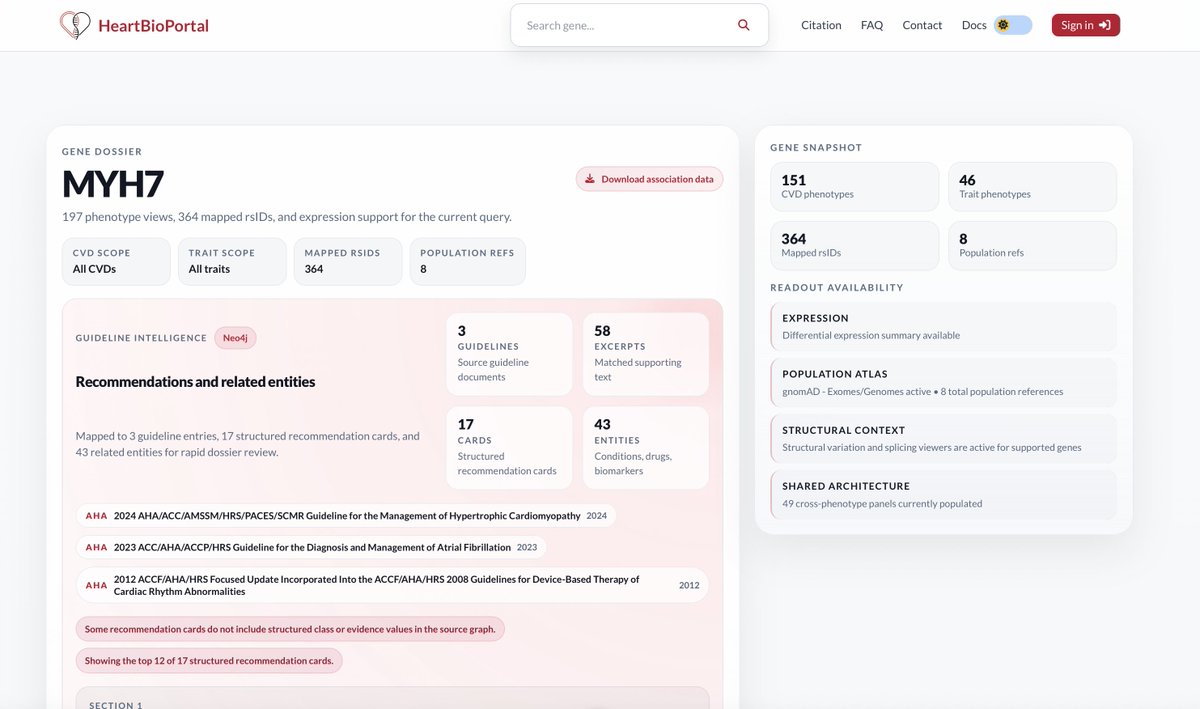Viewport: 1200px width, 709px height.
Task: Open 2024 Hypertrophic Cardiomyopathy guideline entry
Action: [346, 516]
